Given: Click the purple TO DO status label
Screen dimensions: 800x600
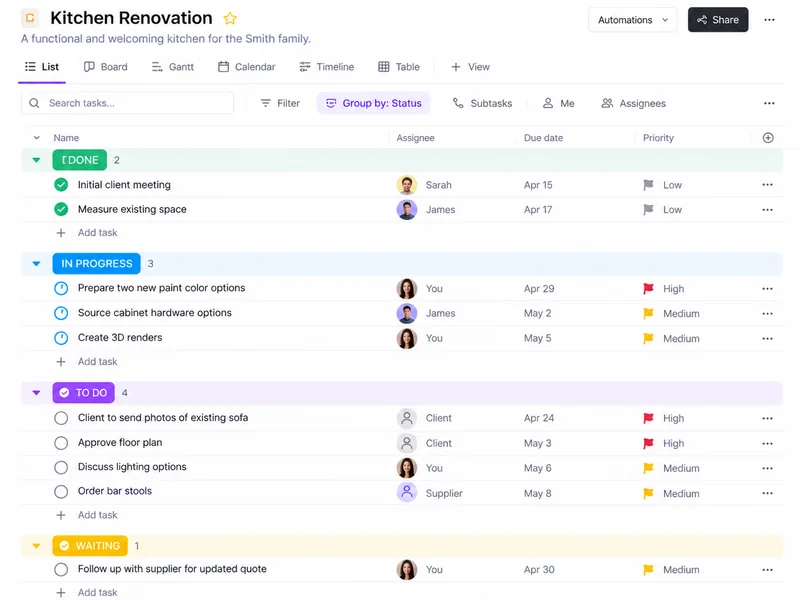Looking at the screenshot, I should [84, 393].
